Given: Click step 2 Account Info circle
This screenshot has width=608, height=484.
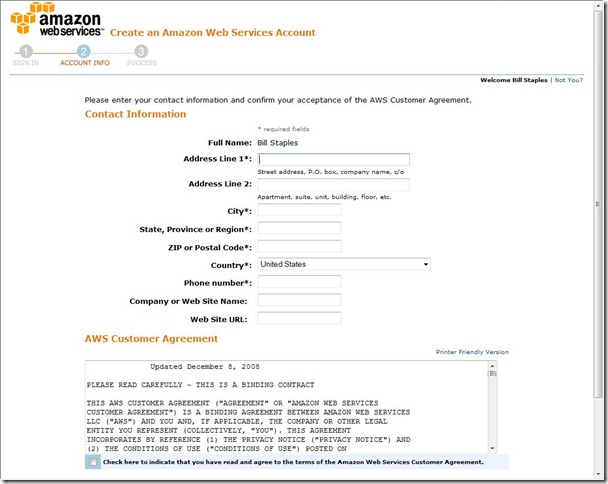Looking at the screenshot, I should coord(83,52).
